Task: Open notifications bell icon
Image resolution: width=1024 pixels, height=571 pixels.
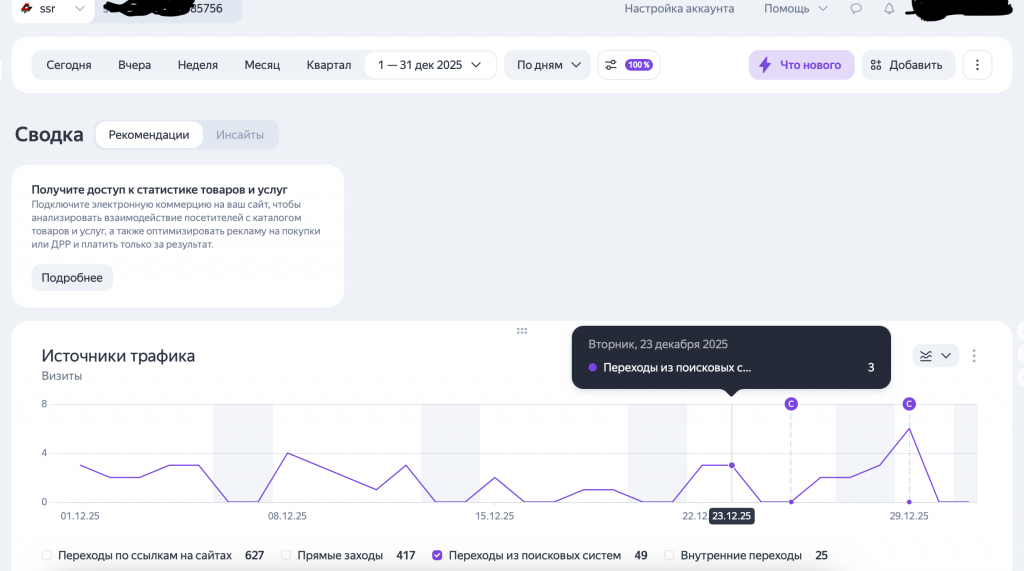Action: pyautogui.click(x=889, y=8)
